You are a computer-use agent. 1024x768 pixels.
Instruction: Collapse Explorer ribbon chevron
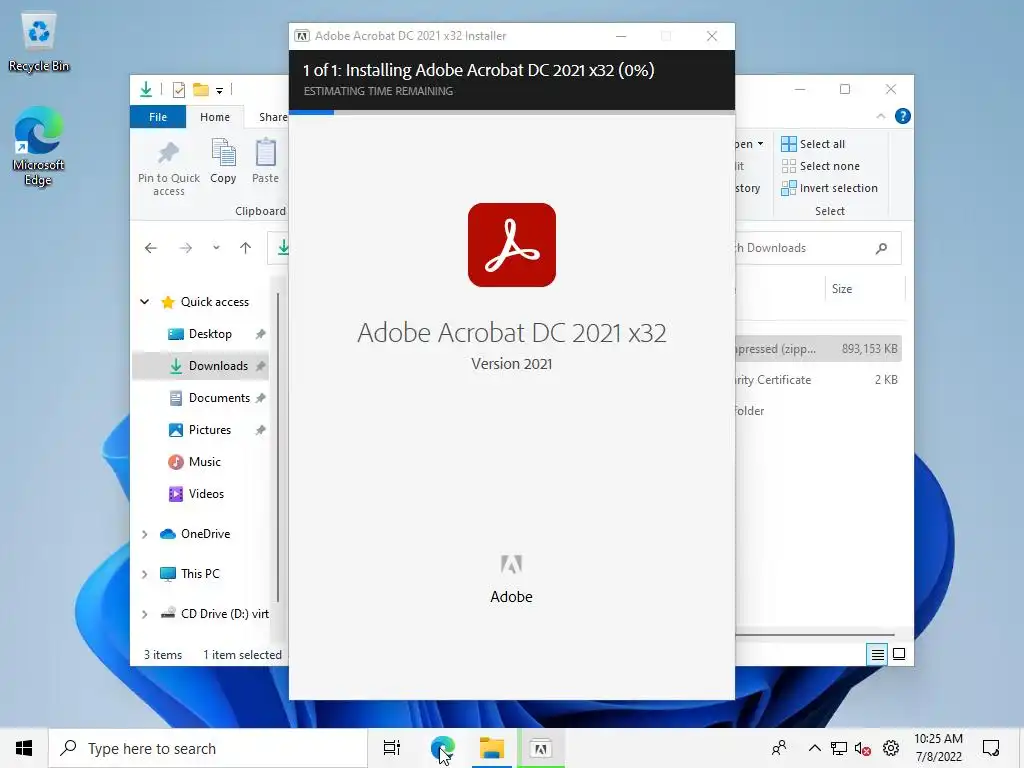(880, 116)
